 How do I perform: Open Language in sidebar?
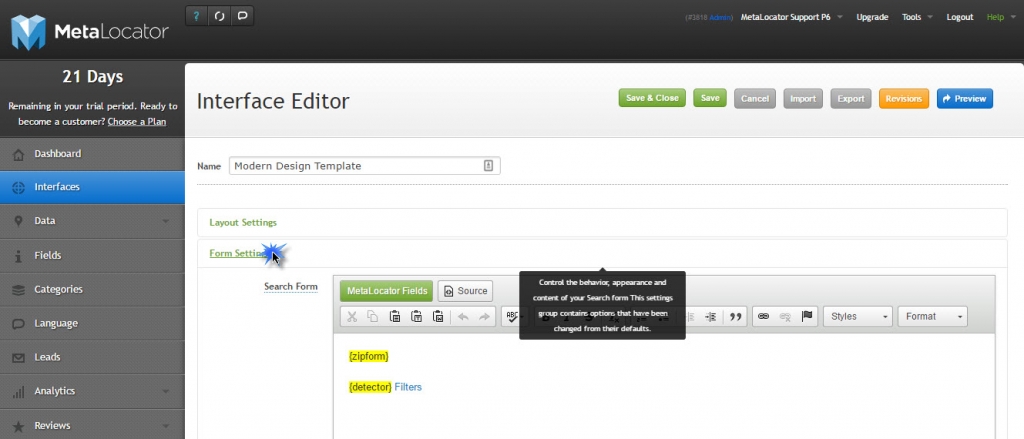click(x=92, y=323)
